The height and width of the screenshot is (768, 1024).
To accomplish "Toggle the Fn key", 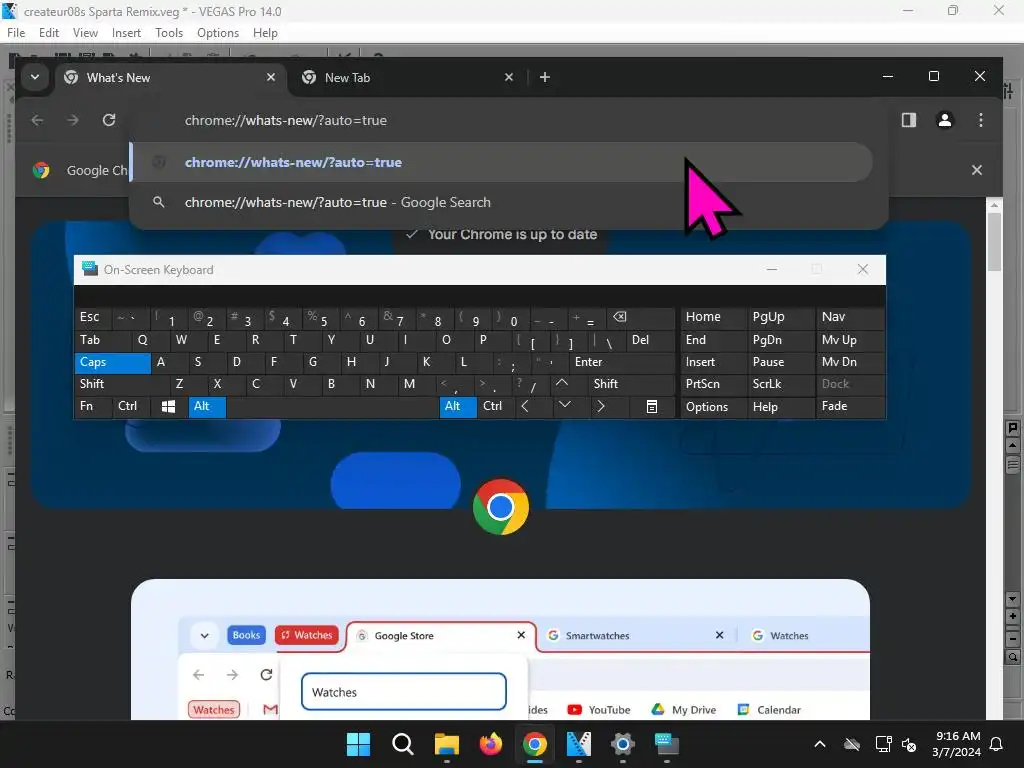I will (x=93, y=406).
